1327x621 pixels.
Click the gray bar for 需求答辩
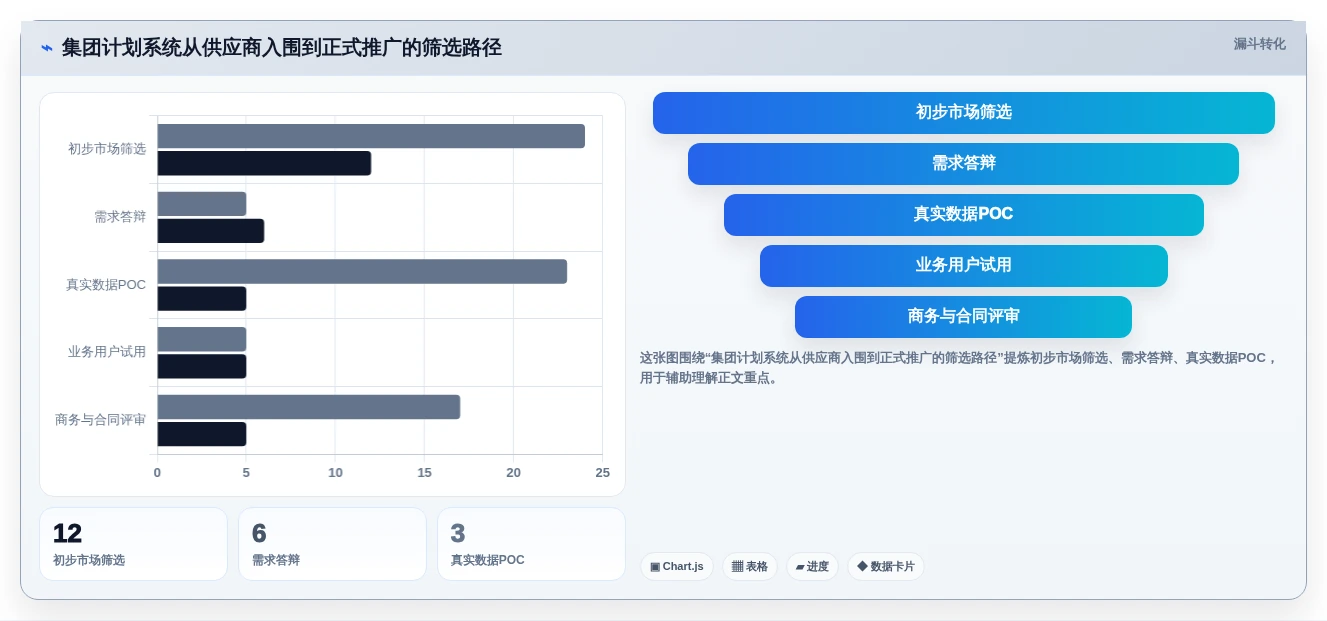pos(201,204)
